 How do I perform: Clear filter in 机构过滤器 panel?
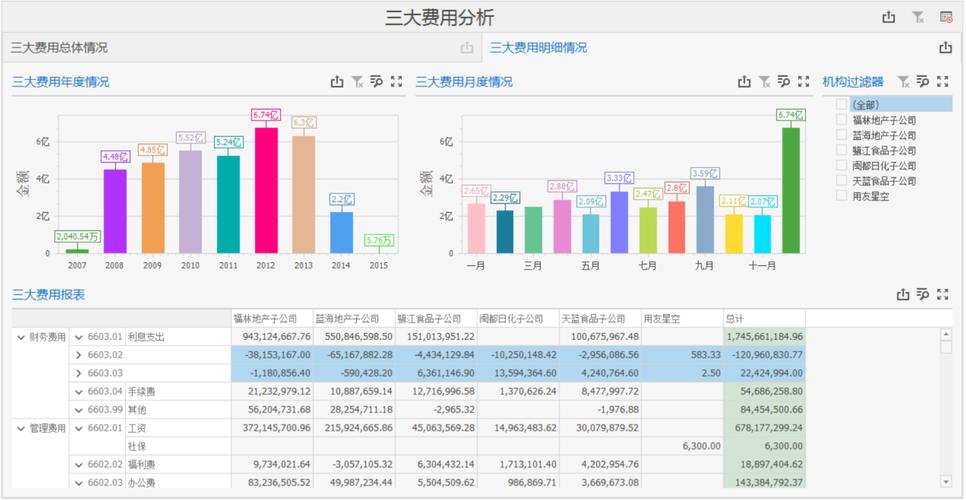[x=903, y=81]
